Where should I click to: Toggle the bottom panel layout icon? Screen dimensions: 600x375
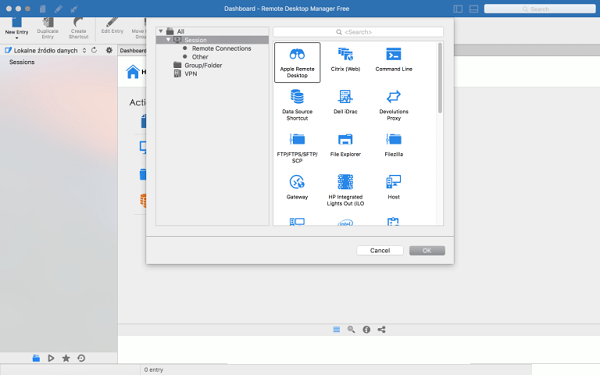[x=474, y=9]
